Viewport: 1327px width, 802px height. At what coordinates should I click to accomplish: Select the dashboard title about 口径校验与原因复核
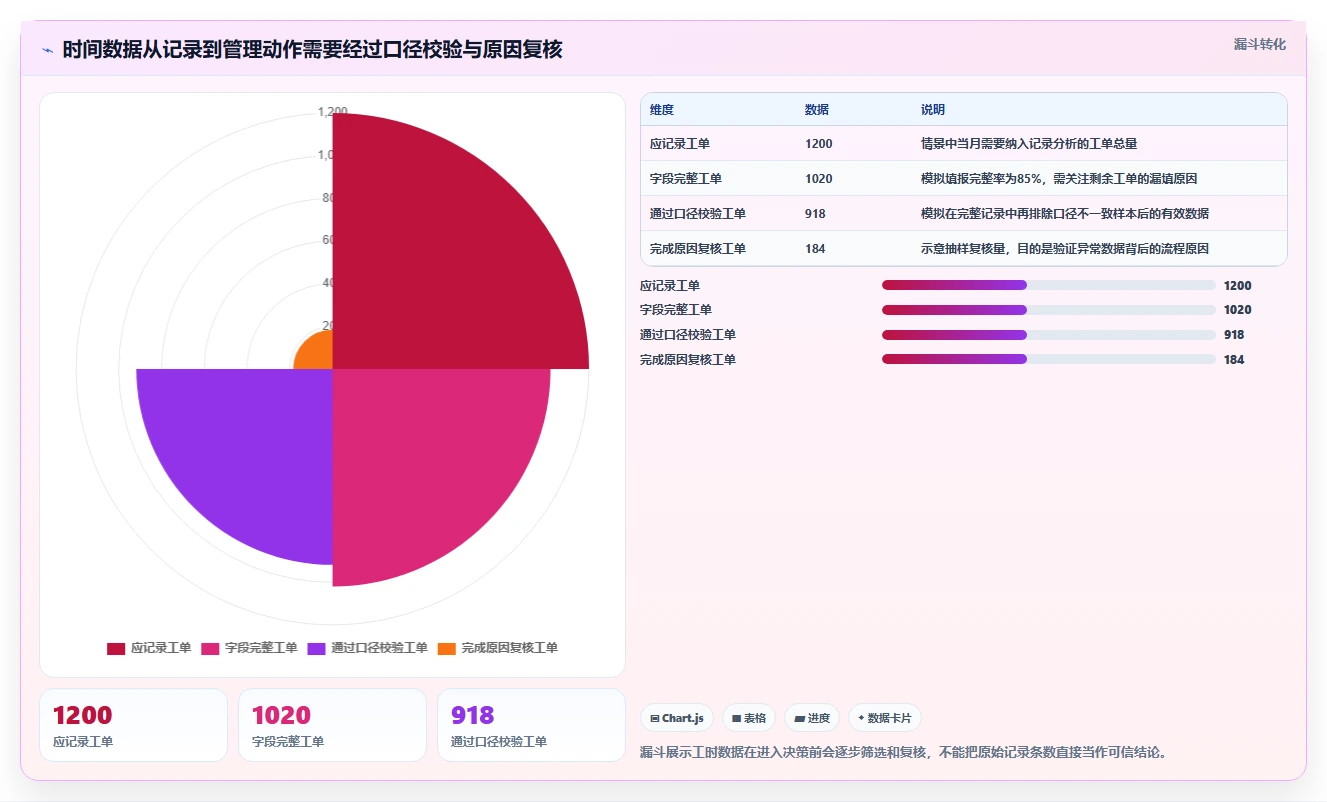point(312,49)
